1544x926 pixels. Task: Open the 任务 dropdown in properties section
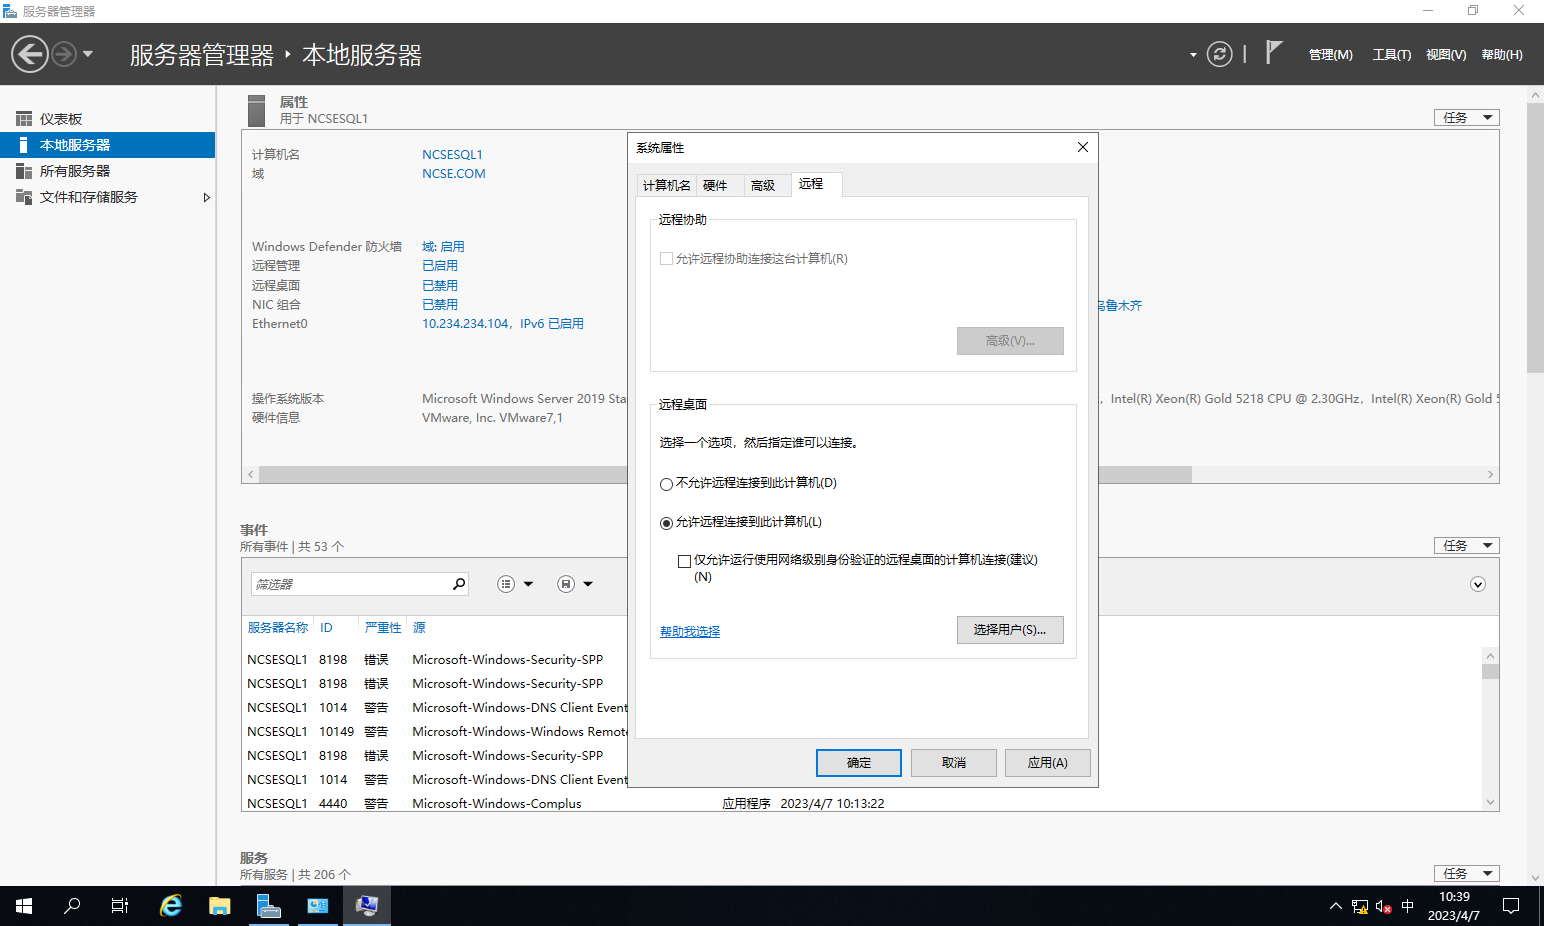click(1466, 118)
